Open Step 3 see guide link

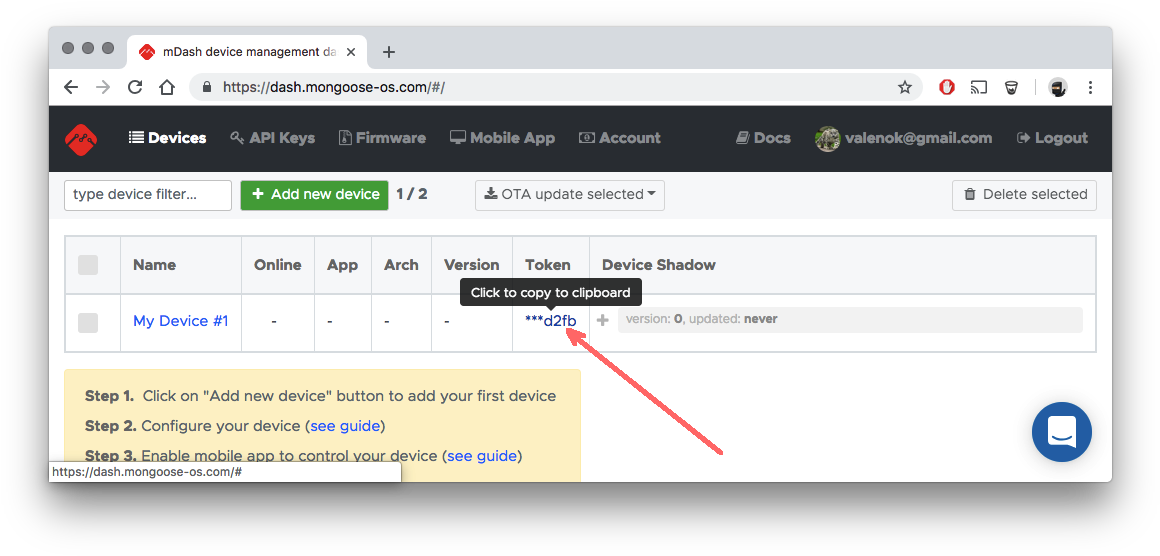click(482, 456)
